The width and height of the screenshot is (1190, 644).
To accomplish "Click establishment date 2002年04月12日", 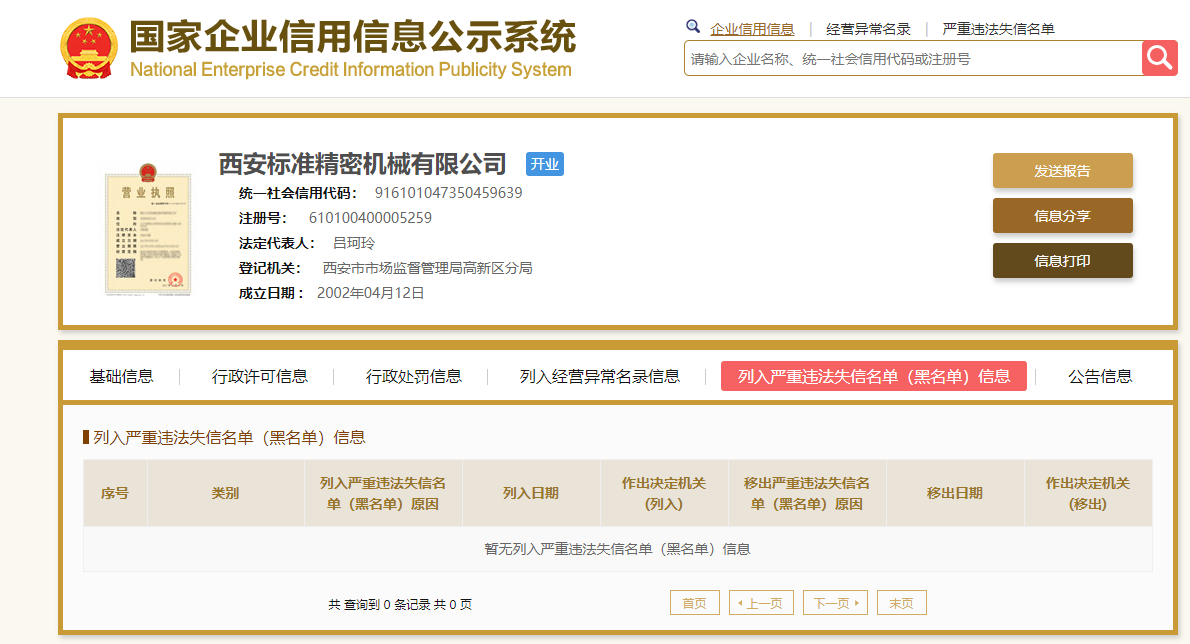I will tap(370, 293).
